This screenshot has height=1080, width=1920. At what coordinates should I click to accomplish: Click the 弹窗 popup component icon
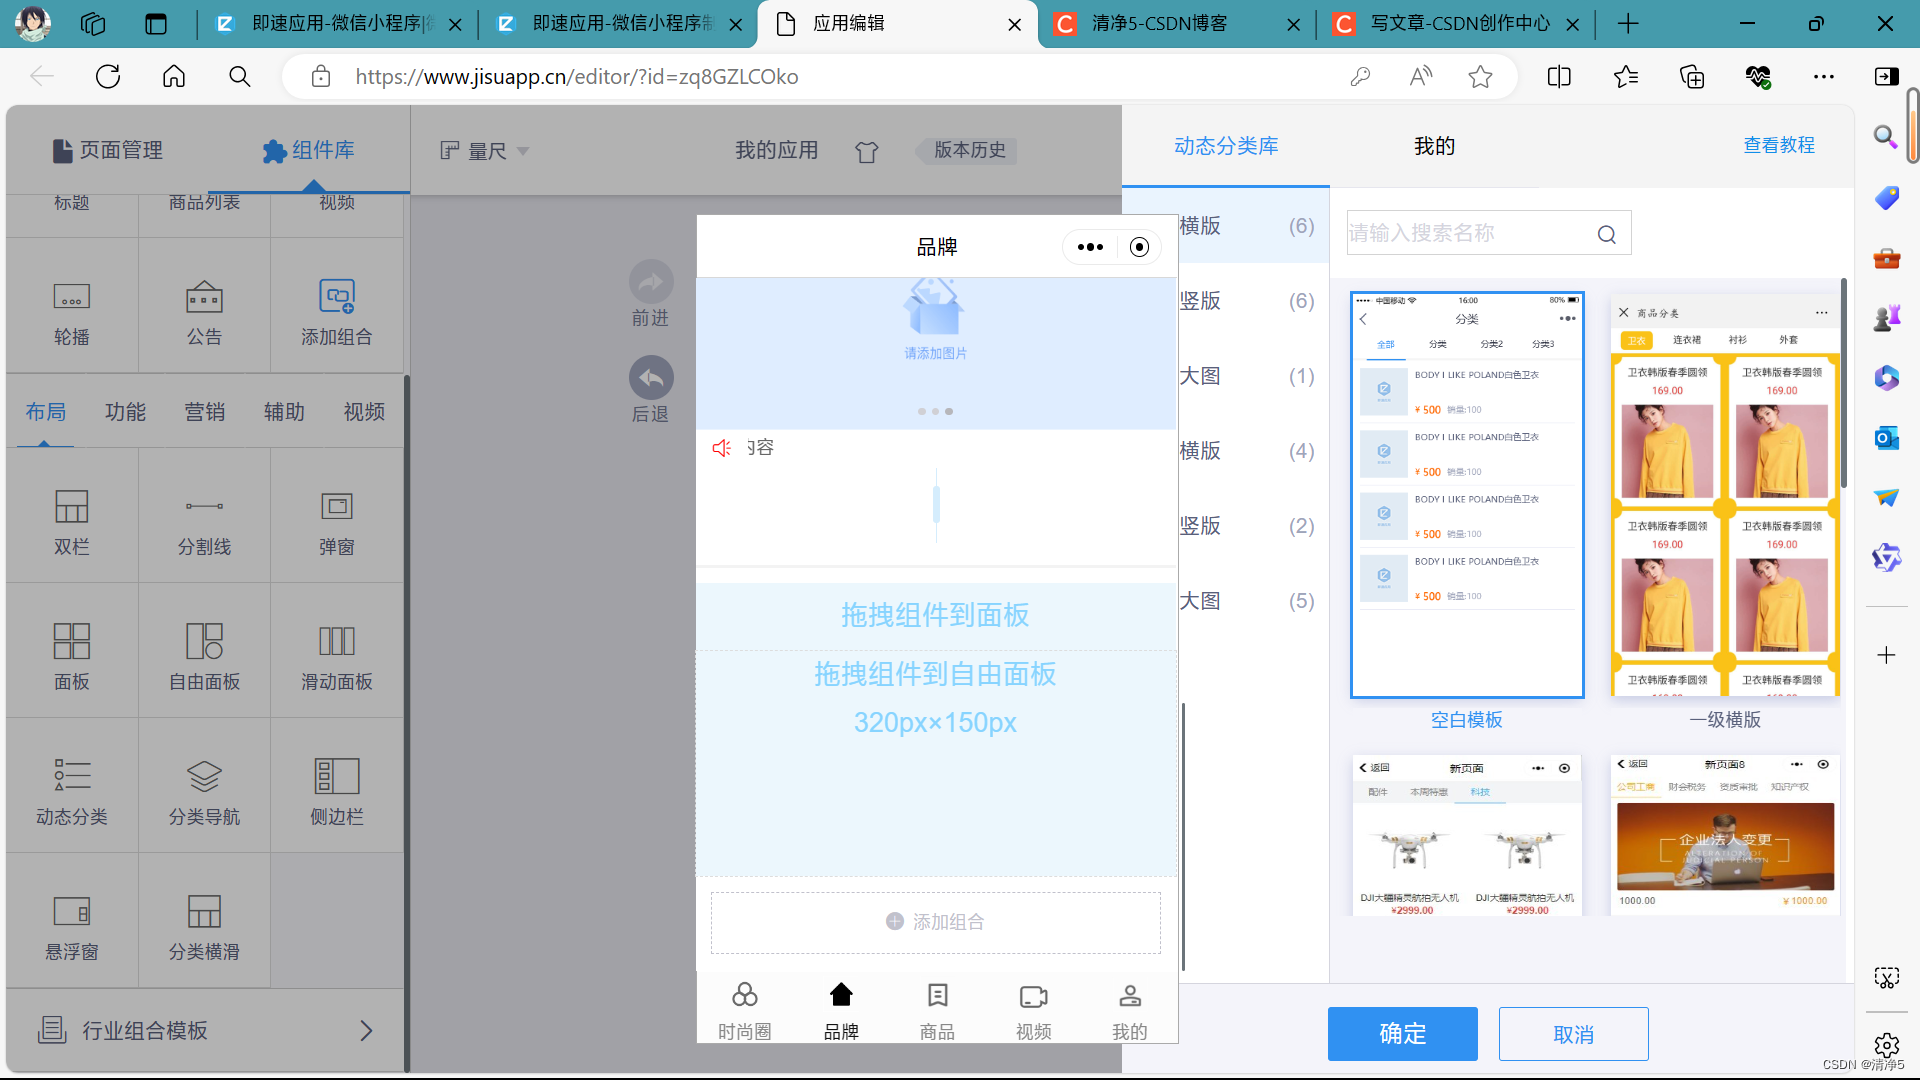pyautogui.click(x=336, y=507)
